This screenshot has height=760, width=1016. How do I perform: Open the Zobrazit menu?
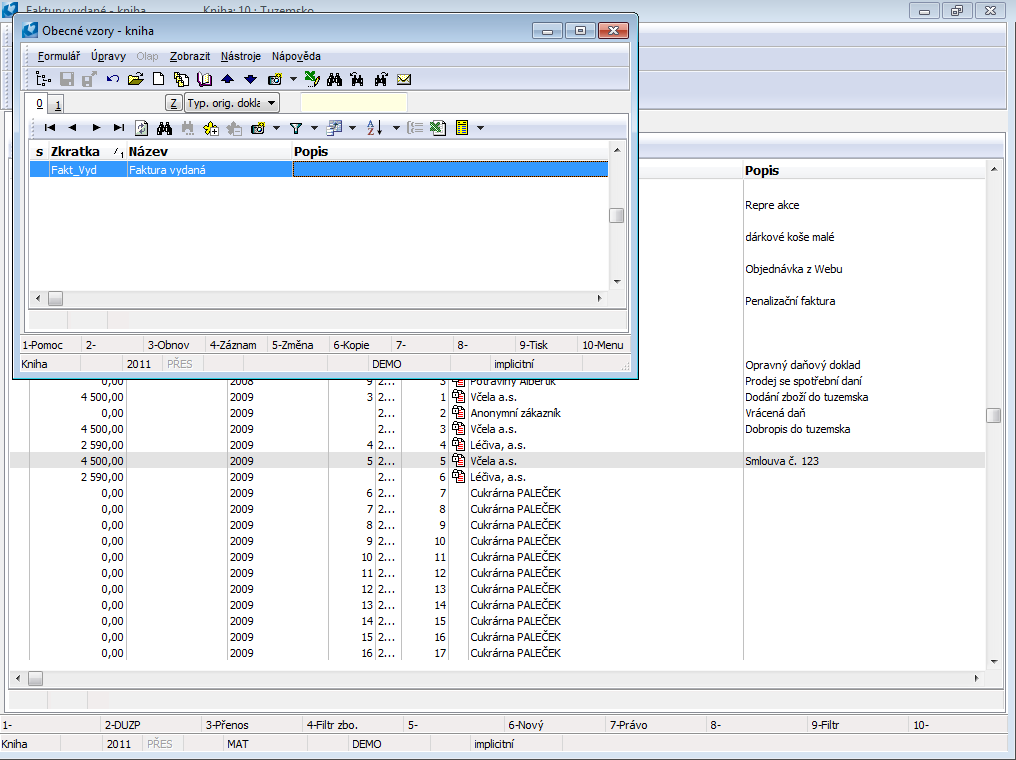(190, 56)
